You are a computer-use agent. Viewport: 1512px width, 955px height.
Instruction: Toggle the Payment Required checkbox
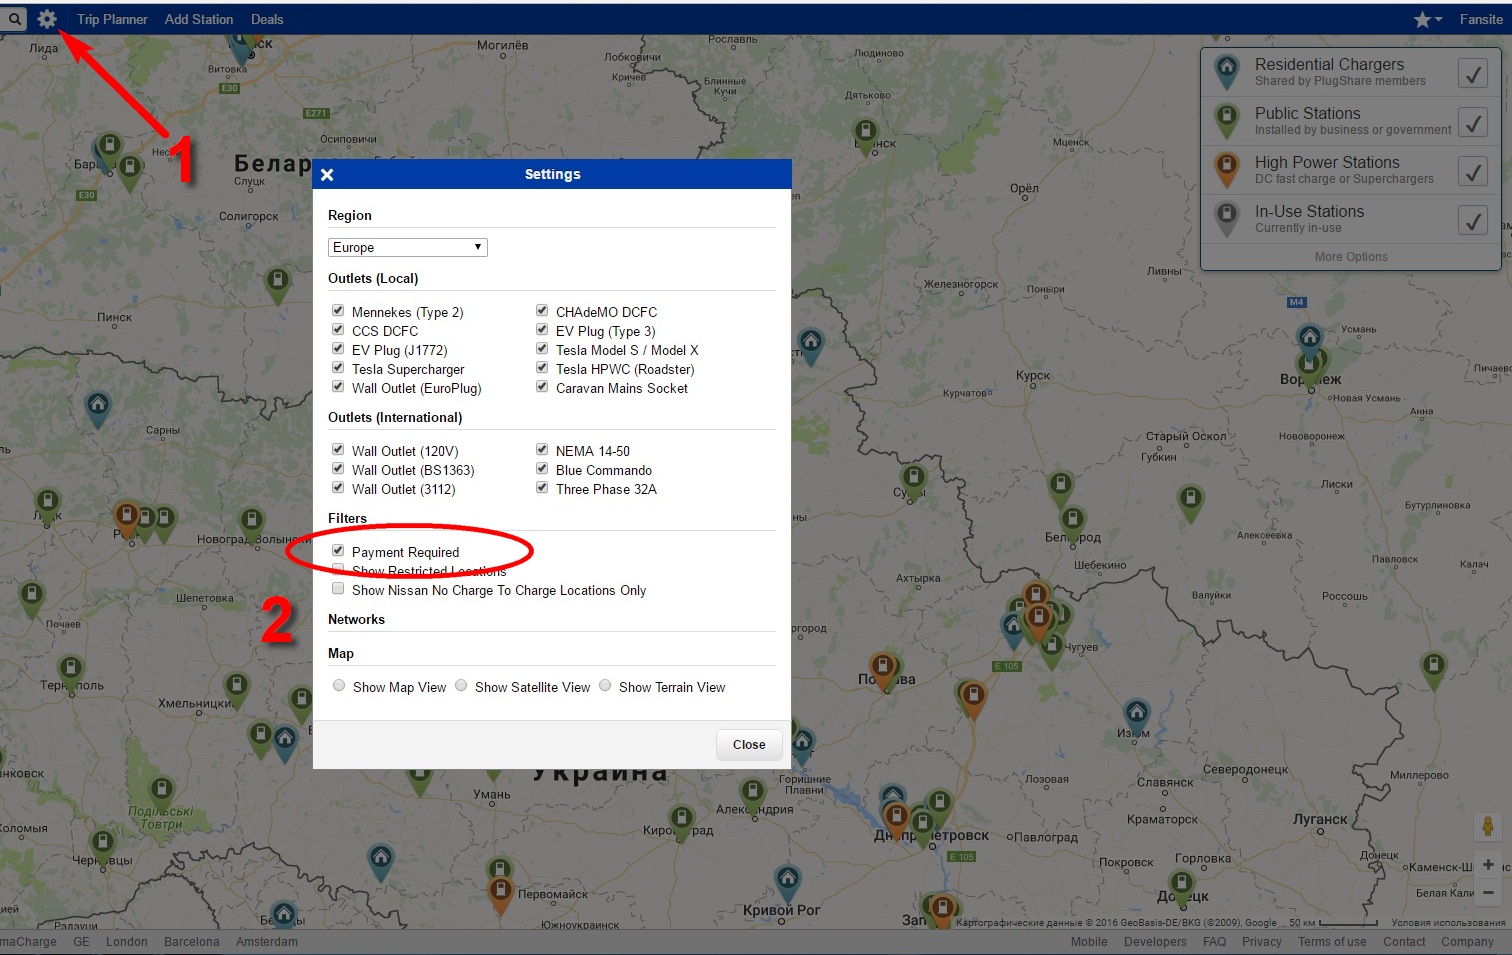[x=338, y=551]
